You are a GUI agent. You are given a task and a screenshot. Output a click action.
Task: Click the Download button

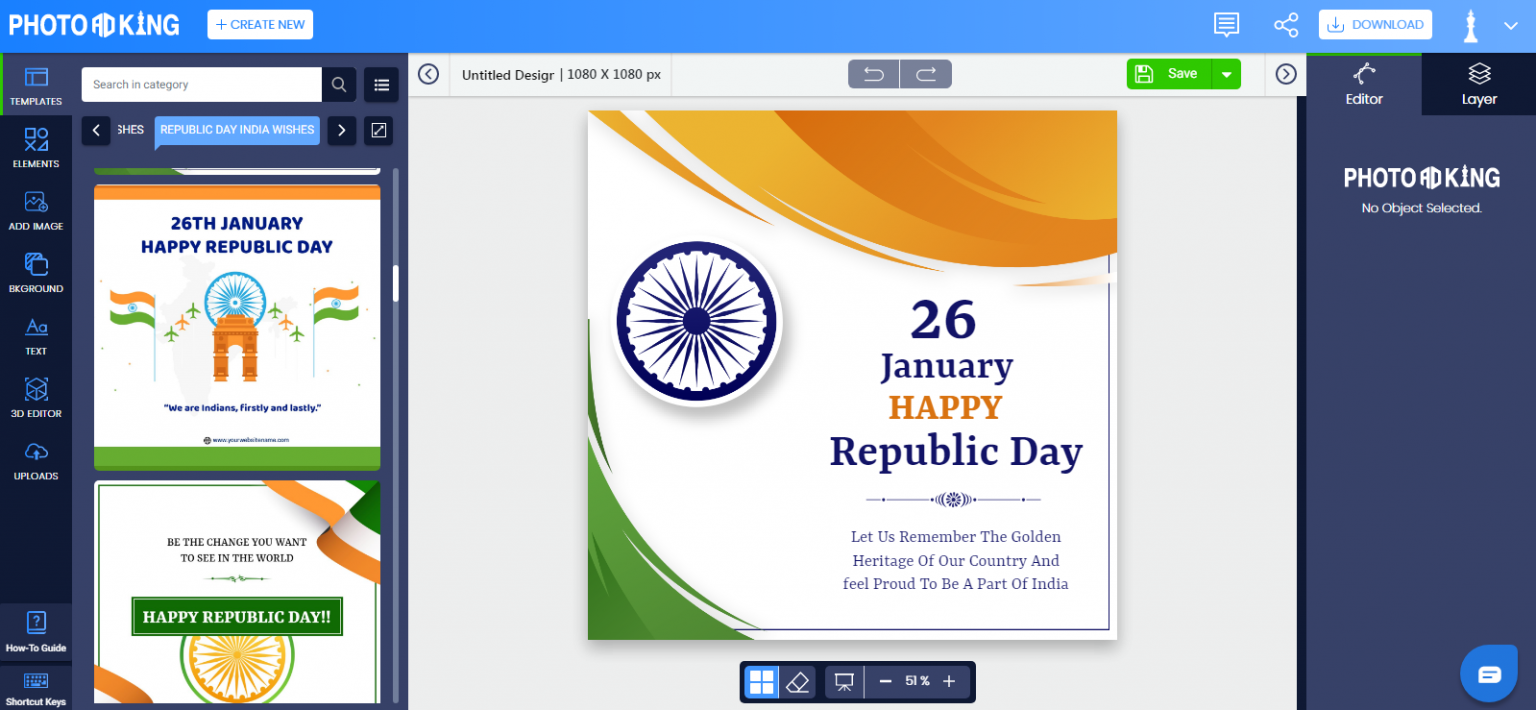coord(1375,24)
